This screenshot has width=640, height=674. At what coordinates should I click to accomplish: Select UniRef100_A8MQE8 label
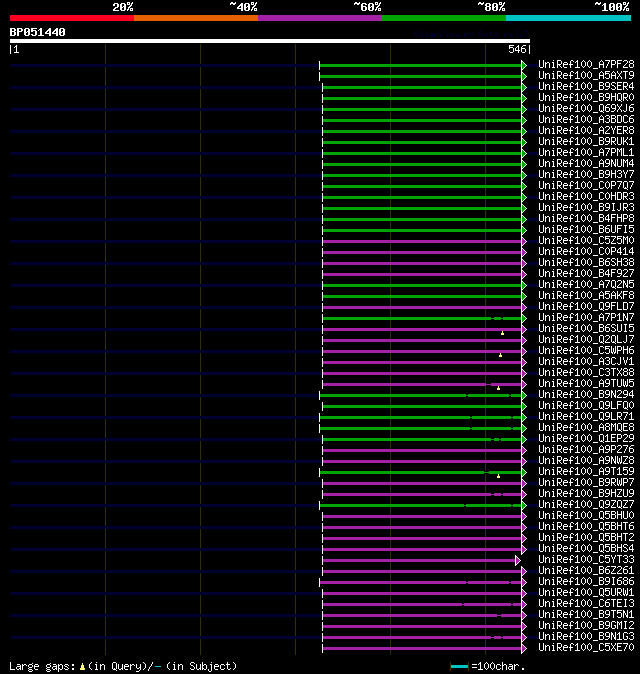coord(586,428)
